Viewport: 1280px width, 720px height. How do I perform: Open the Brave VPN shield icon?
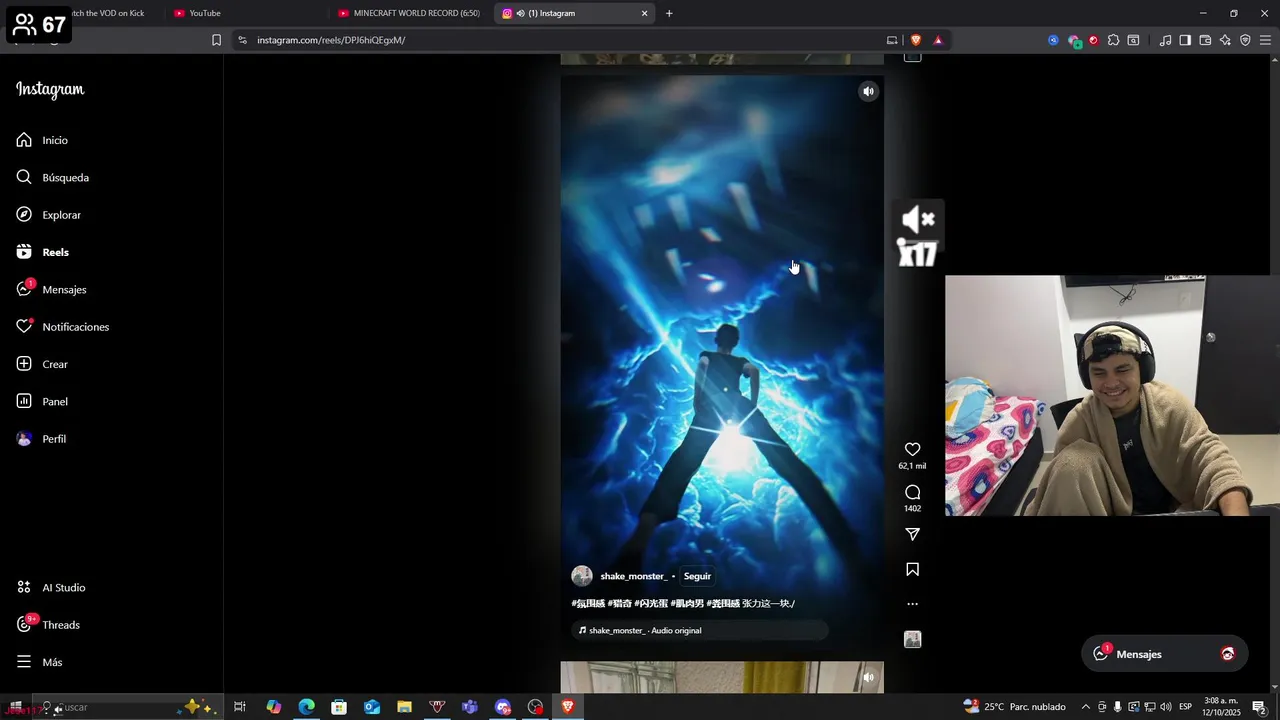pyautogui.click(x=1245, y=40)
